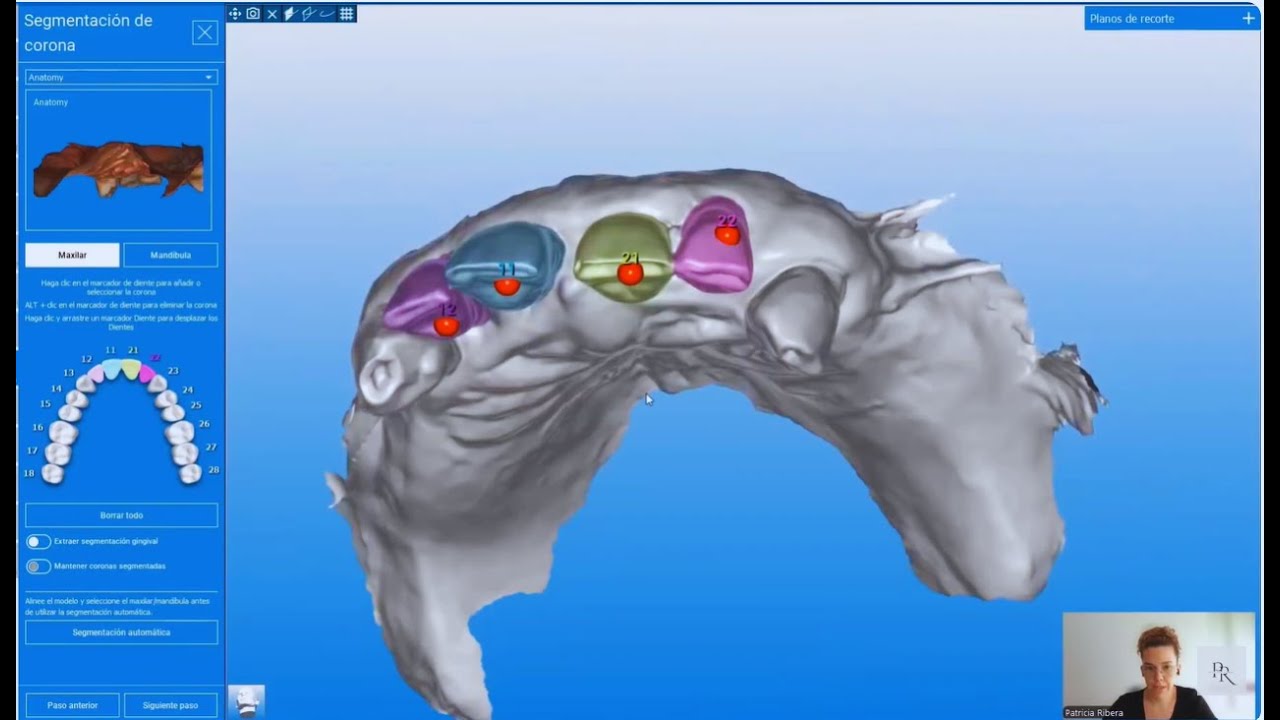The width and height of the screenshot is (1280, 720).
Task: Click the red marker on tooth 11 crown
Action: (507, 285)
